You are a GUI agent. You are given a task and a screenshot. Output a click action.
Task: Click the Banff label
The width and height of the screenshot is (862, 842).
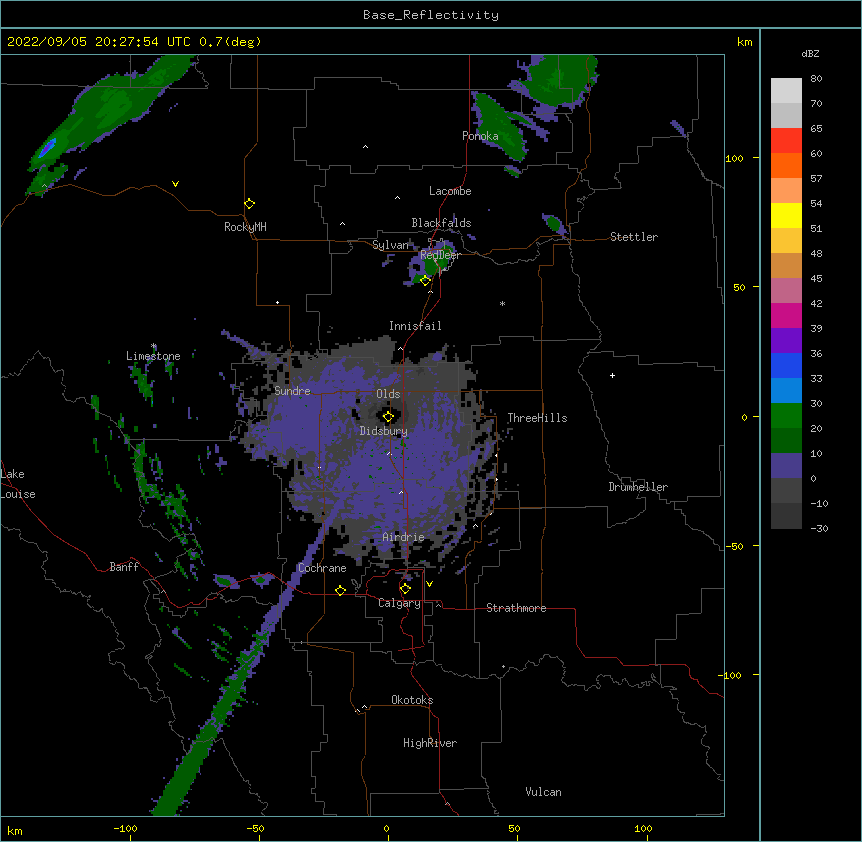click(124, 567)
